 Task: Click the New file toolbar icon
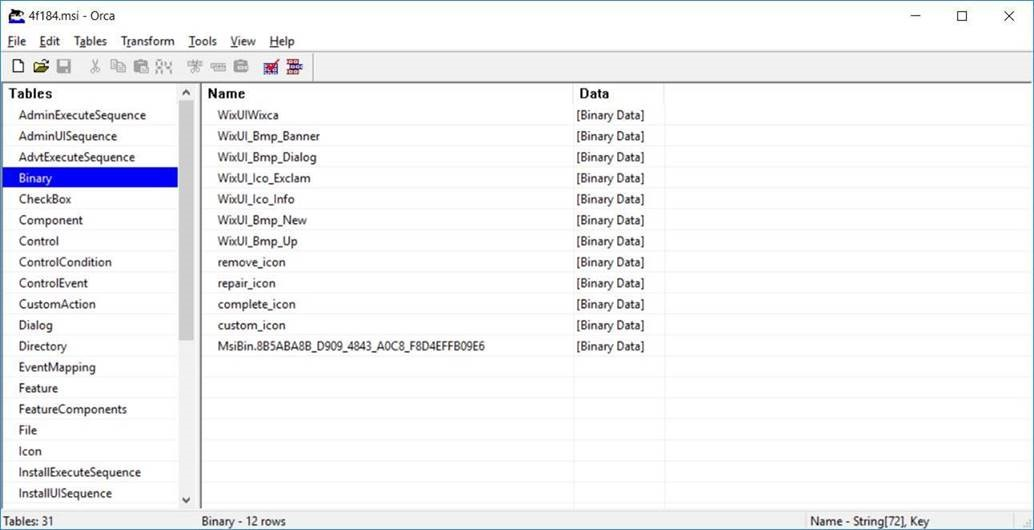(x=18, y=67)
